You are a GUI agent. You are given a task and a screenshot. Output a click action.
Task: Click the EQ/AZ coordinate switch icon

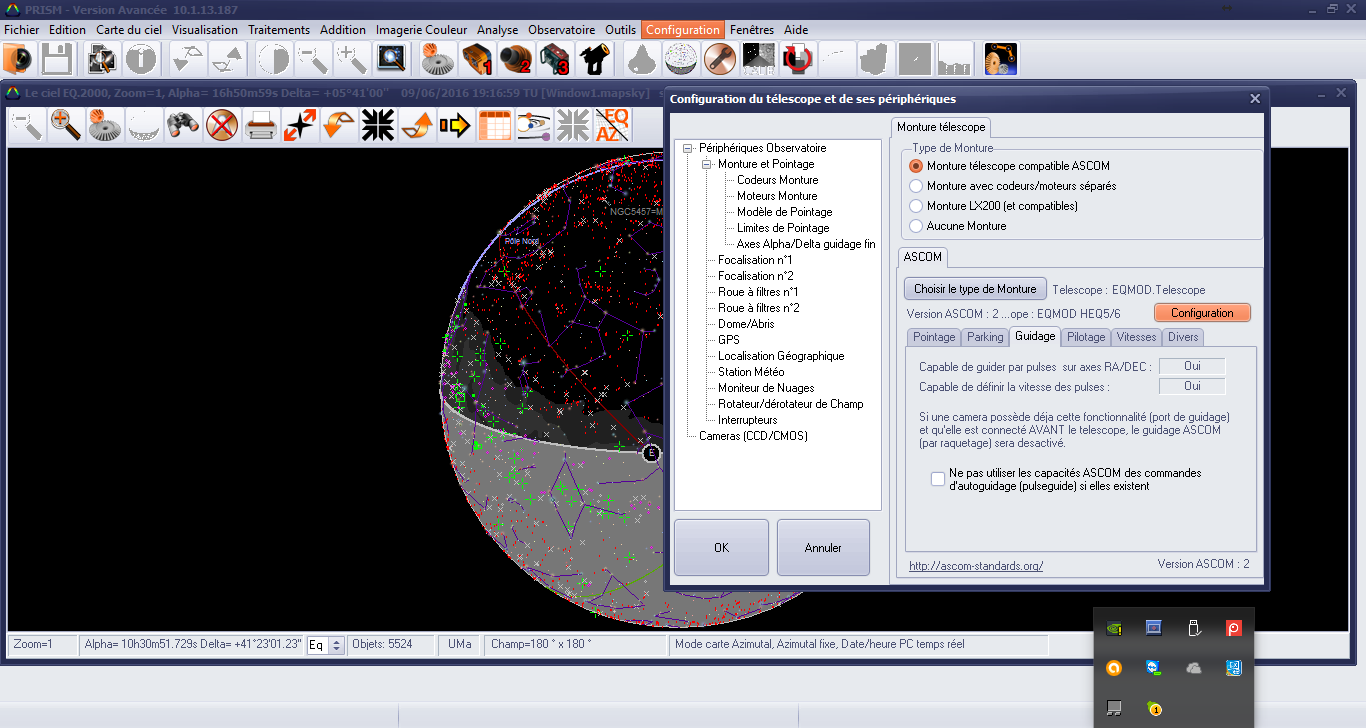(612, 125)
